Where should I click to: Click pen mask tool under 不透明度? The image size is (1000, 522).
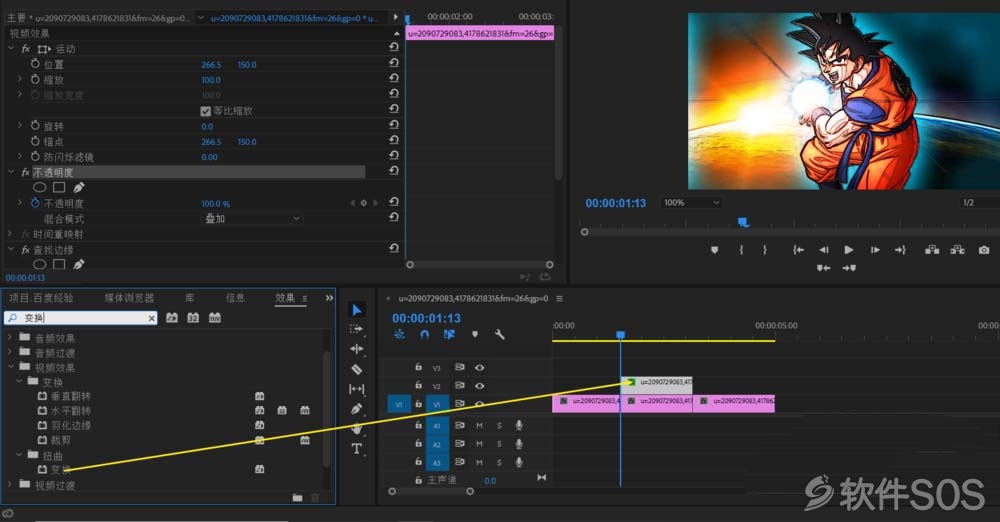click(78, 188)
